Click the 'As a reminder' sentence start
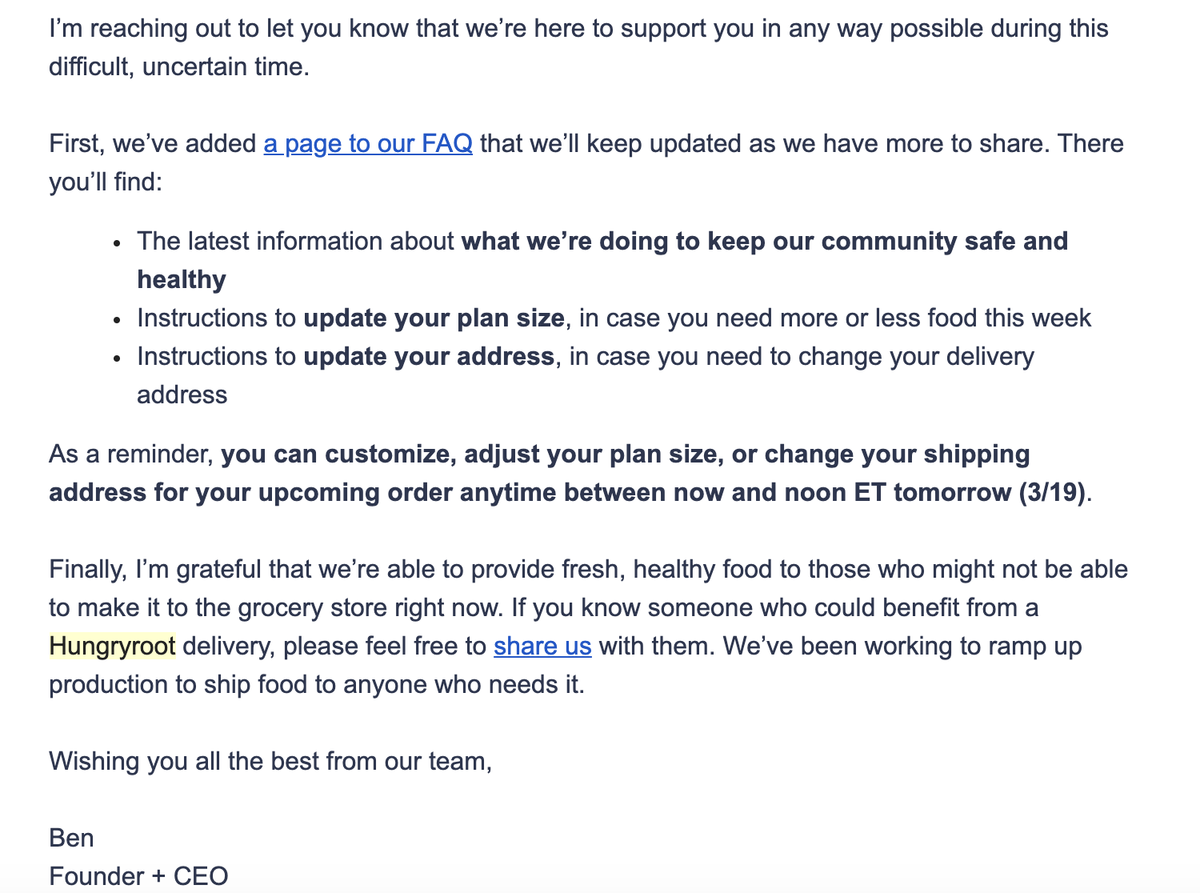Image resolution: width=1200 pixels, height=893 pixels. coord(130,455)
